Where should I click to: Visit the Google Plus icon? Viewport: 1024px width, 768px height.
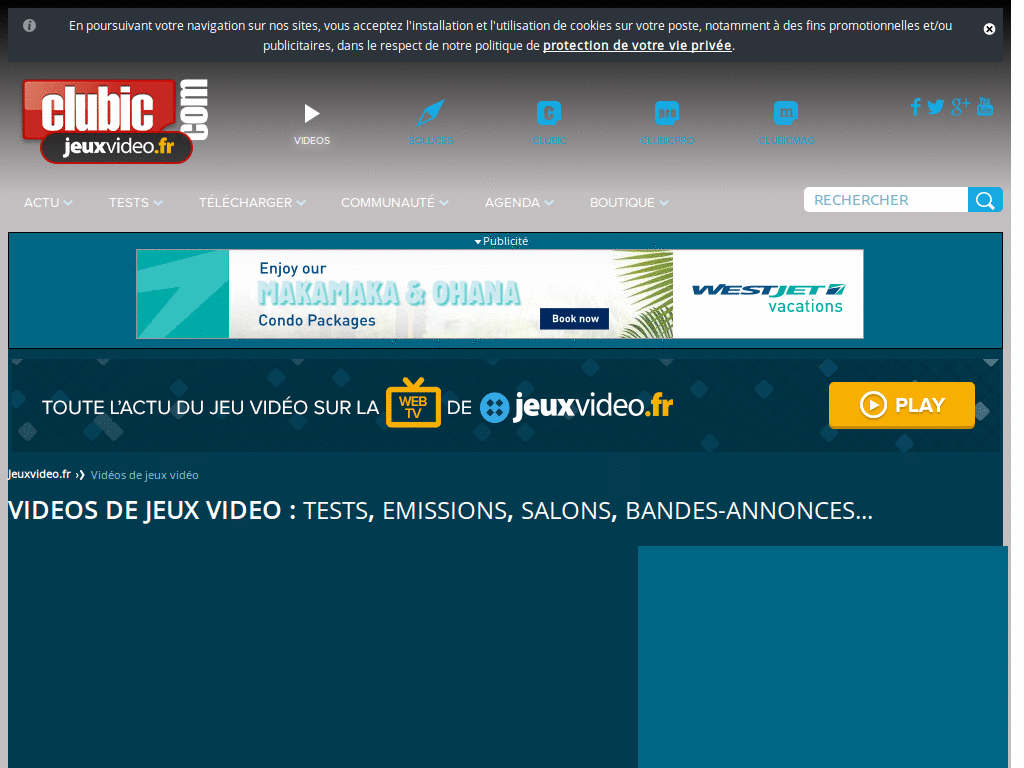coord(960,106)
